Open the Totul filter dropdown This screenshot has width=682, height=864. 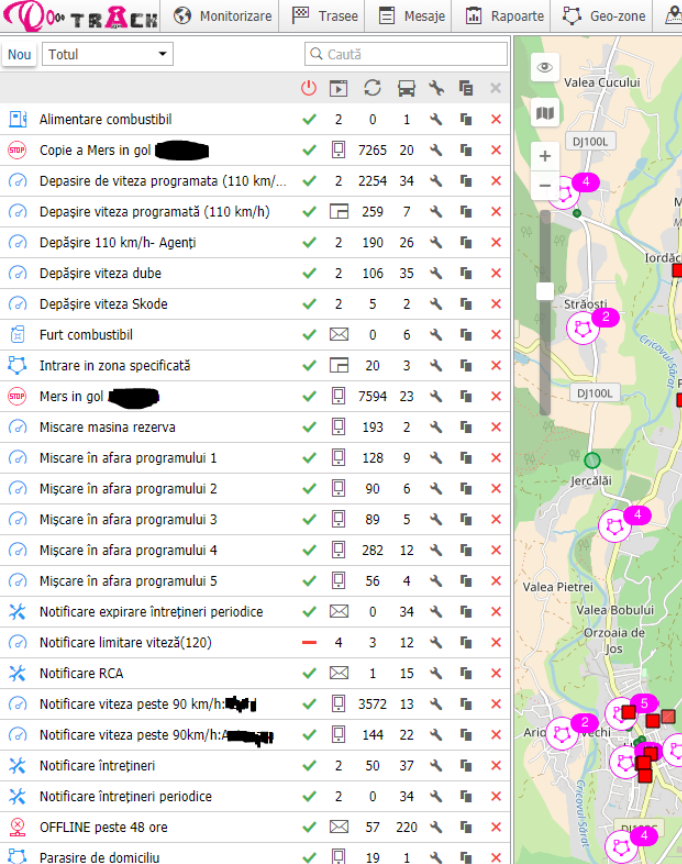[x=108, y=54]
